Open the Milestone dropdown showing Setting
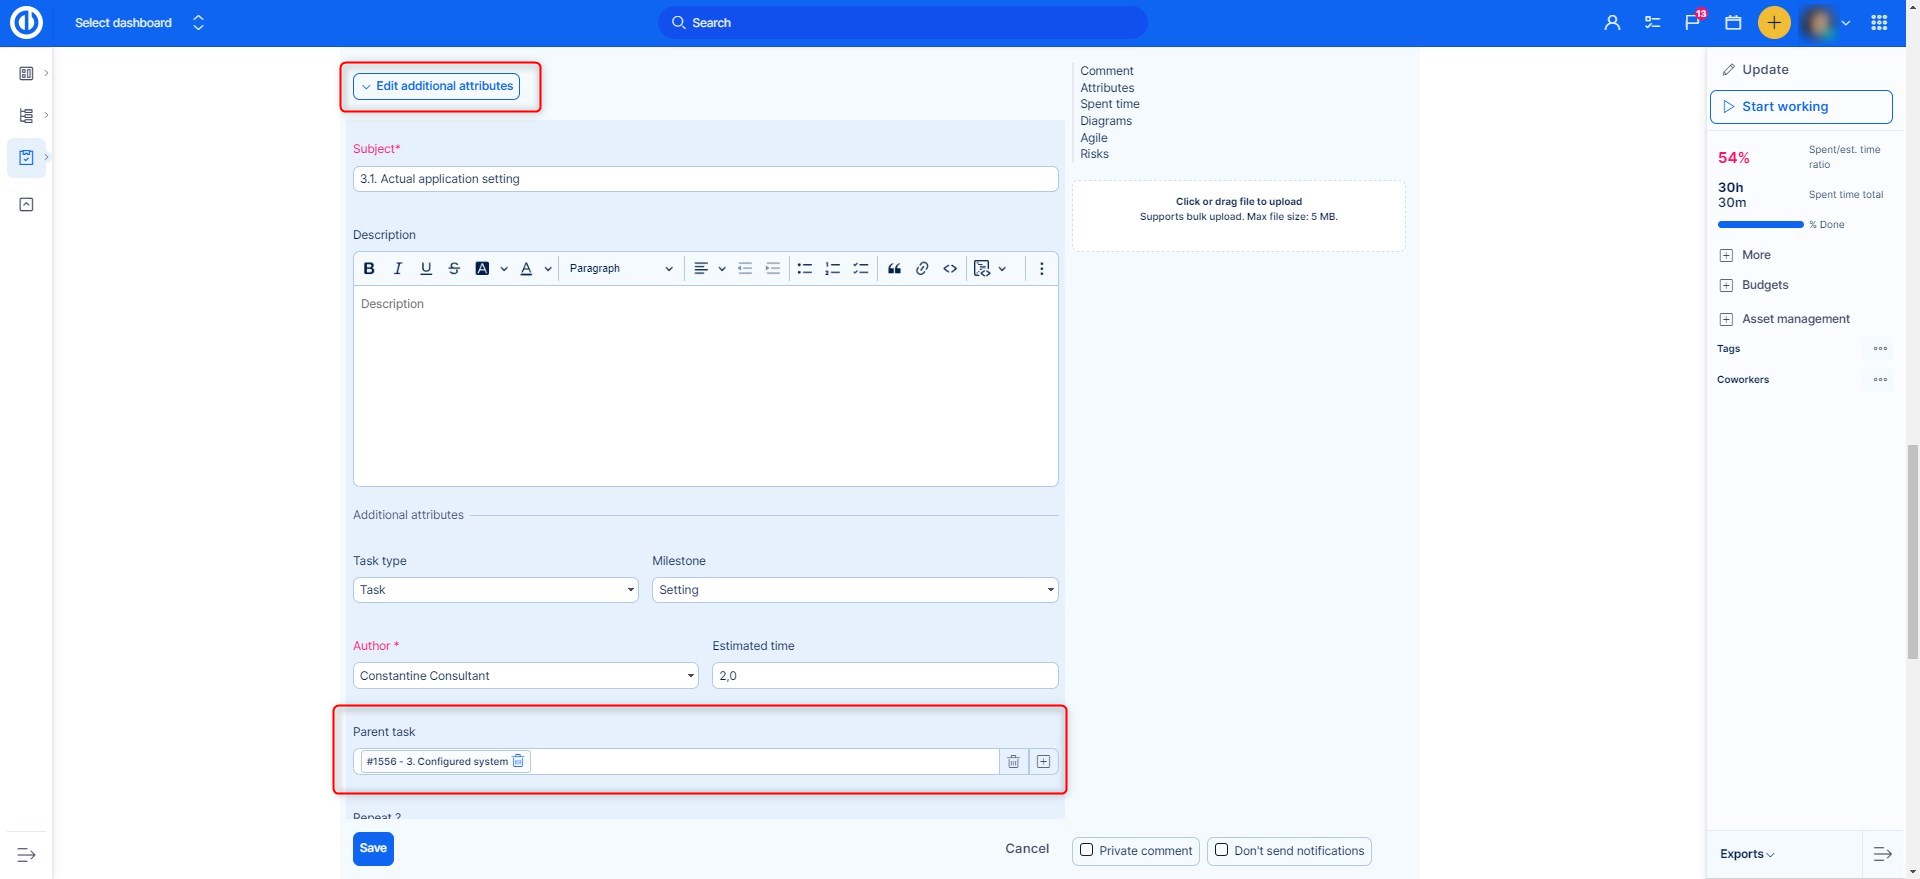Viewport: 1920px width, 879px height. tap(854, 590)
